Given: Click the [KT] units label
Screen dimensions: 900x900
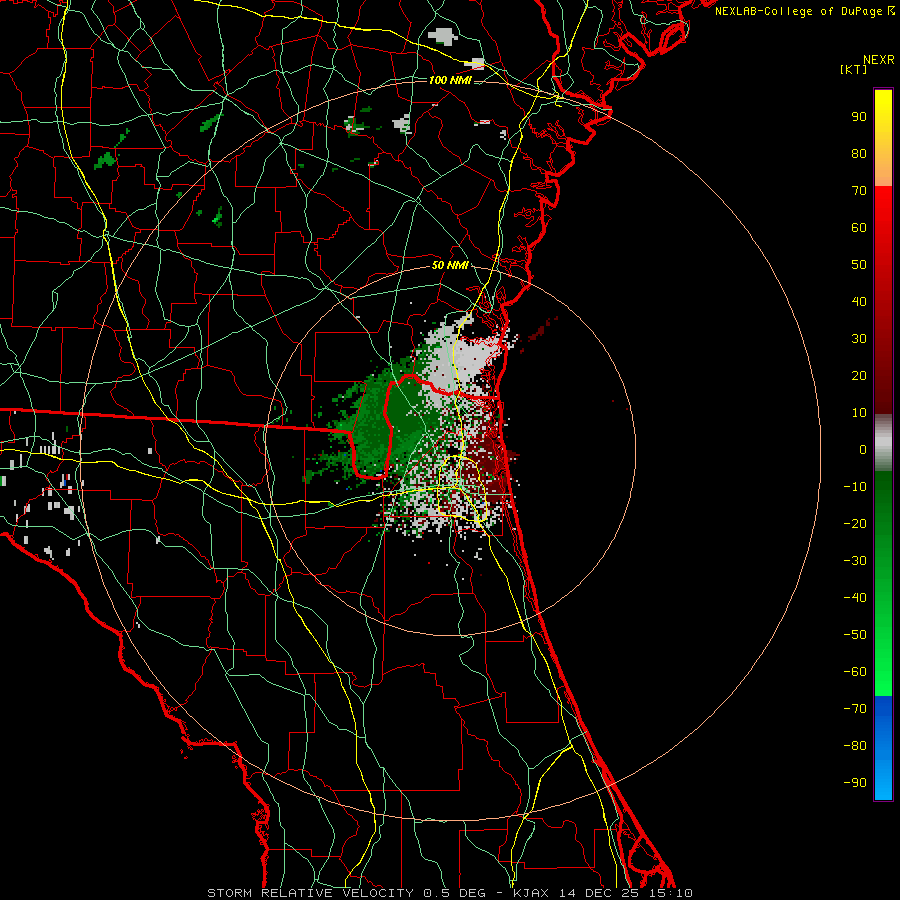Looking at the screenshot, I should pyautogui.click(x=854, y=69).
